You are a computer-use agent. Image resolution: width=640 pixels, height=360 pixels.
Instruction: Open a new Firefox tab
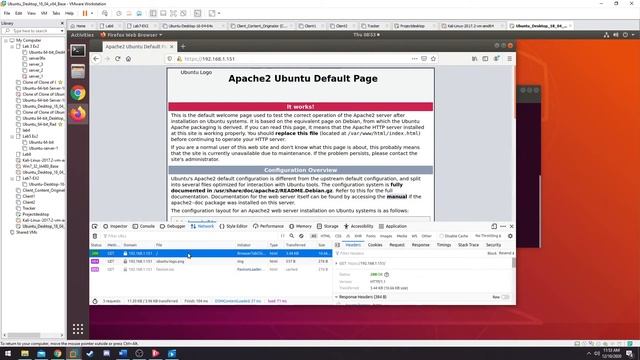click(x=183, y=47)
